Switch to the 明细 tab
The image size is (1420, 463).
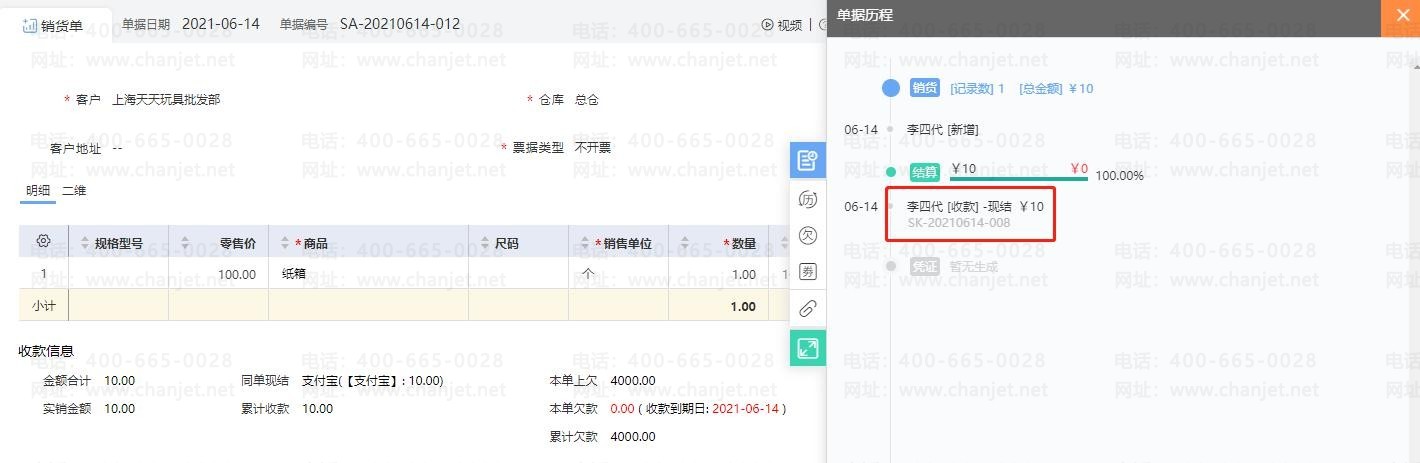coord(38,190)
